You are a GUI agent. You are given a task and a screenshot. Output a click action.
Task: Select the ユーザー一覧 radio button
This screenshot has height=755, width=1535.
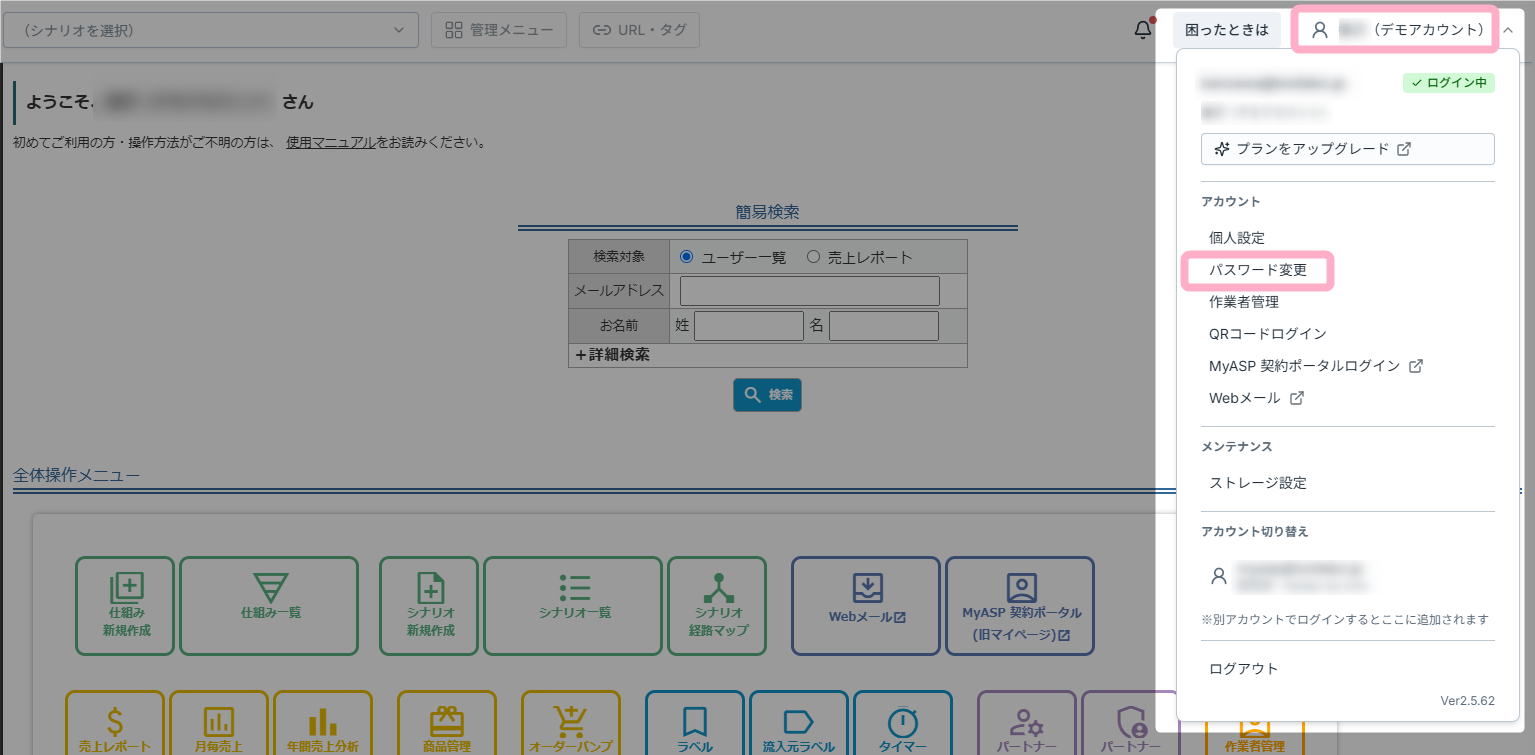(687, 257)
